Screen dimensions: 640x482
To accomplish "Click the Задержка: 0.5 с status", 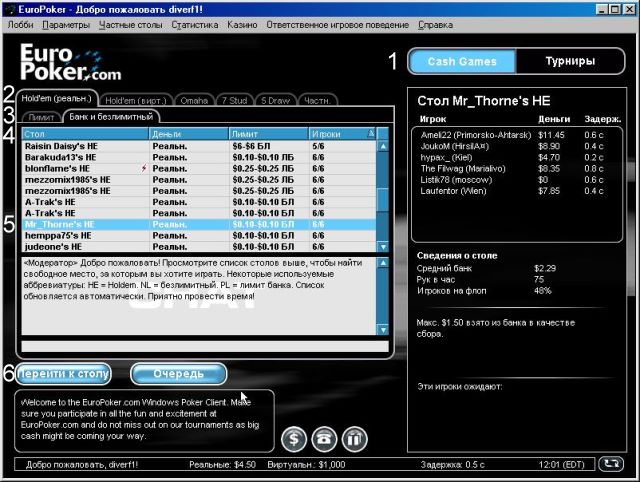I will click(x=453, y=464).
